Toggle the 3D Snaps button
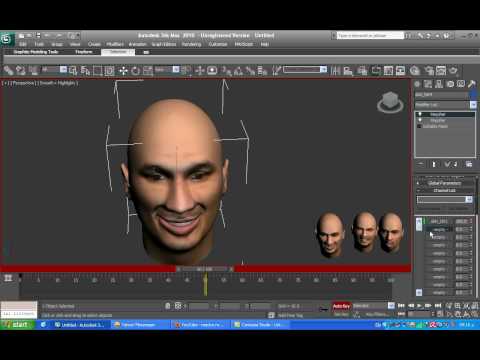 pos(226,70)
